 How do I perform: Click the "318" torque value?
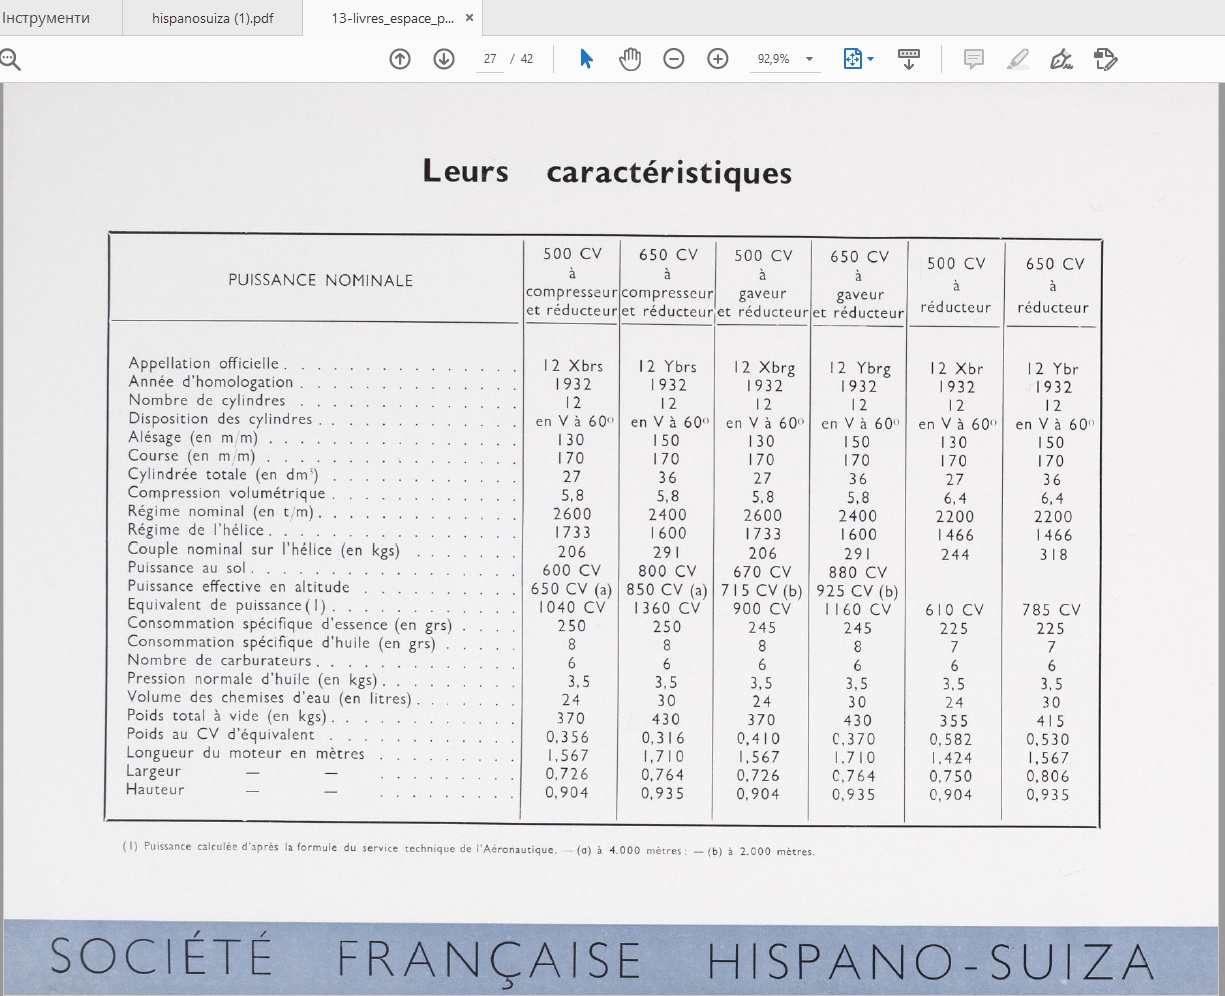(1053, 554)
